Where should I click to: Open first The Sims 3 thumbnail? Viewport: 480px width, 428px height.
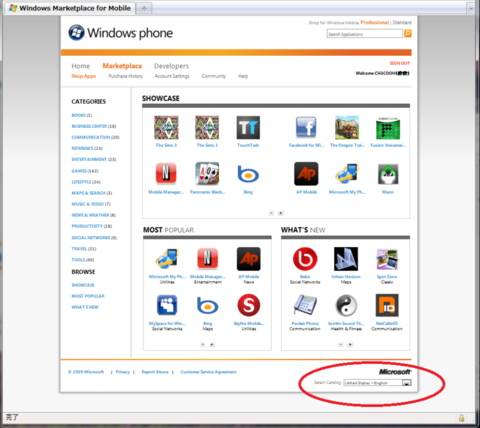click(x=166, y=128)
